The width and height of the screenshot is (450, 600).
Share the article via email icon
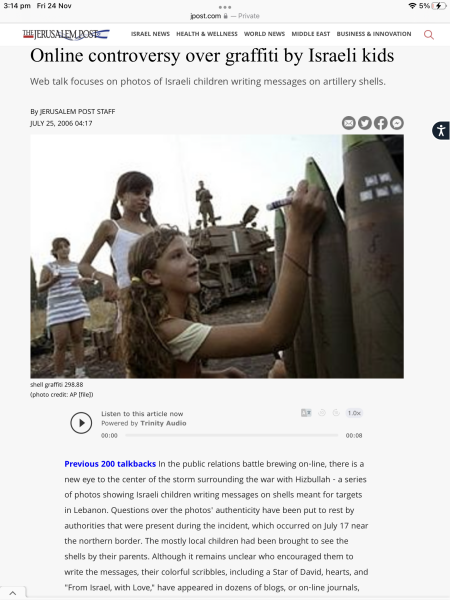pos(349,123)
